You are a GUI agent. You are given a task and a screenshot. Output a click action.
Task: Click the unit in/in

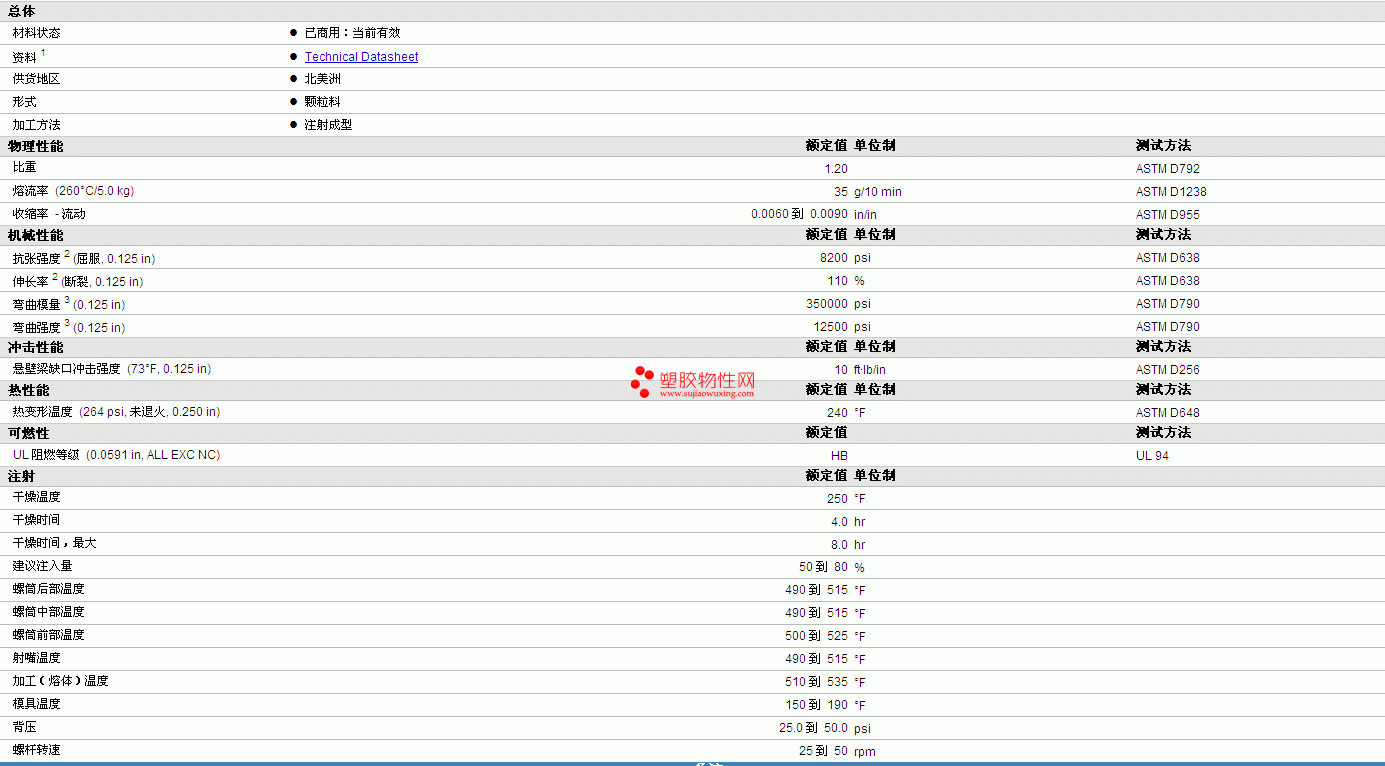tap(866, 215)
